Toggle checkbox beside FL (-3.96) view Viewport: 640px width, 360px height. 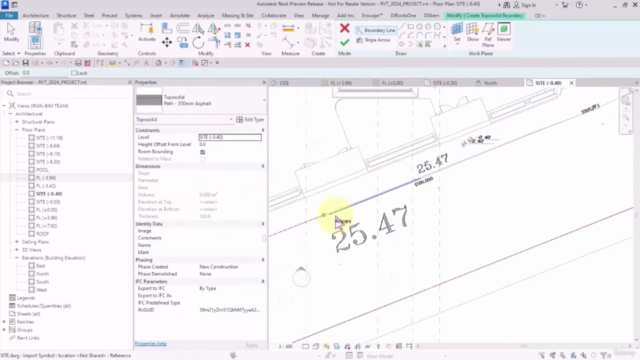tap(31, 178)
